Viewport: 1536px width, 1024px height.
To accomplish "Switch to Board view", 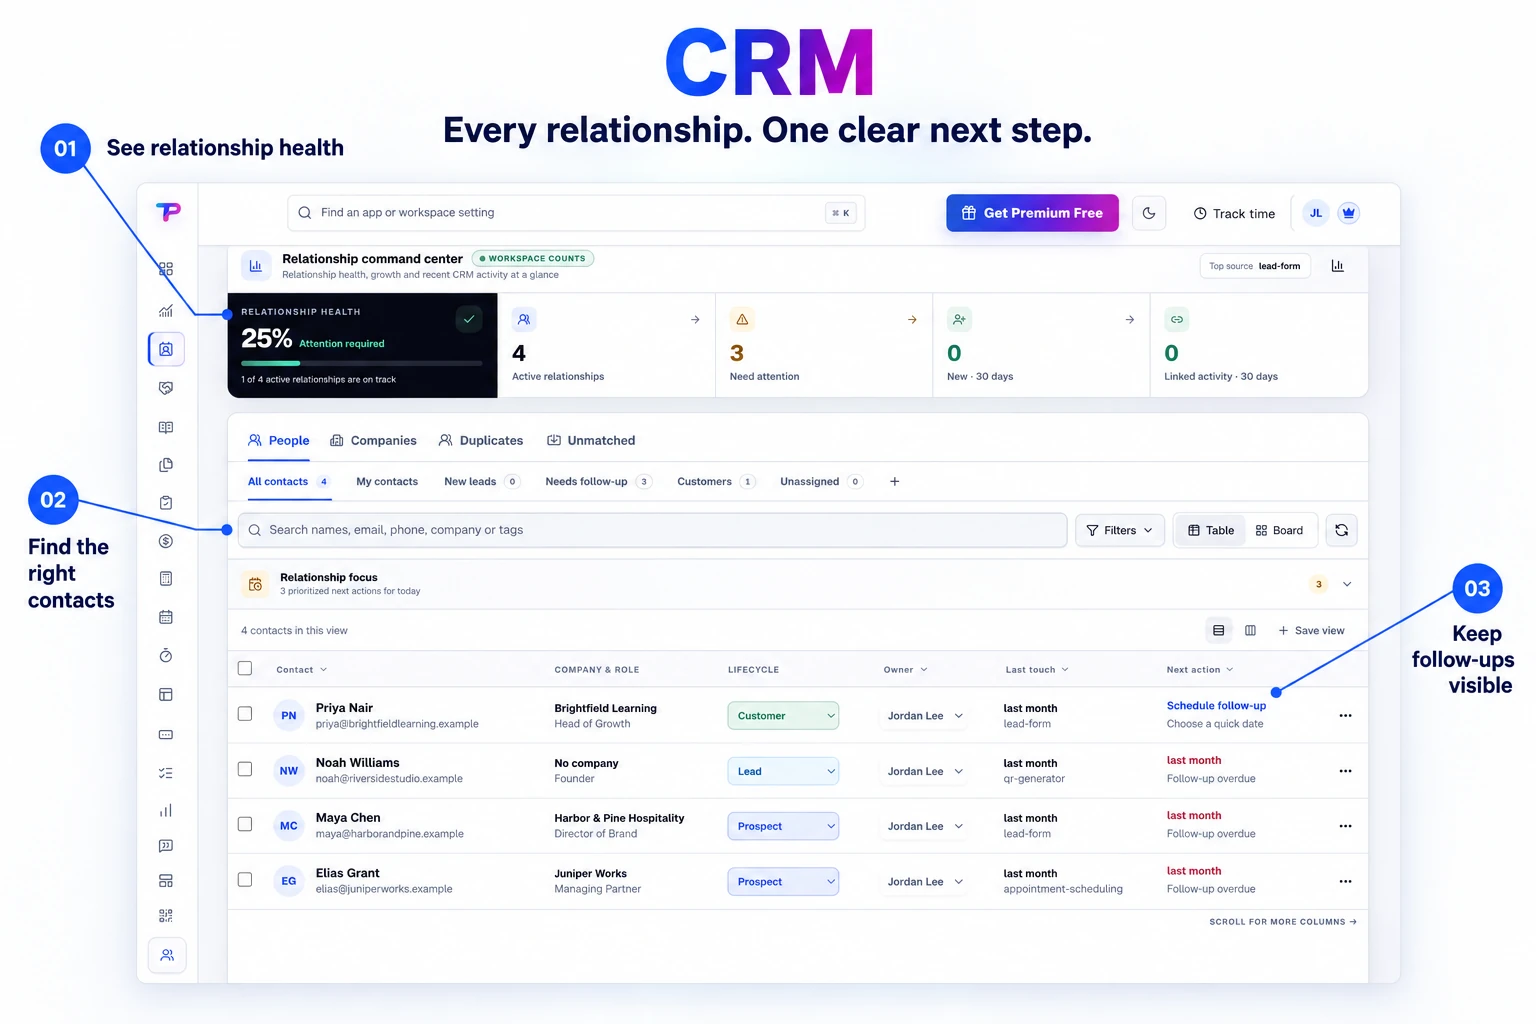I will click(1280, 530).
